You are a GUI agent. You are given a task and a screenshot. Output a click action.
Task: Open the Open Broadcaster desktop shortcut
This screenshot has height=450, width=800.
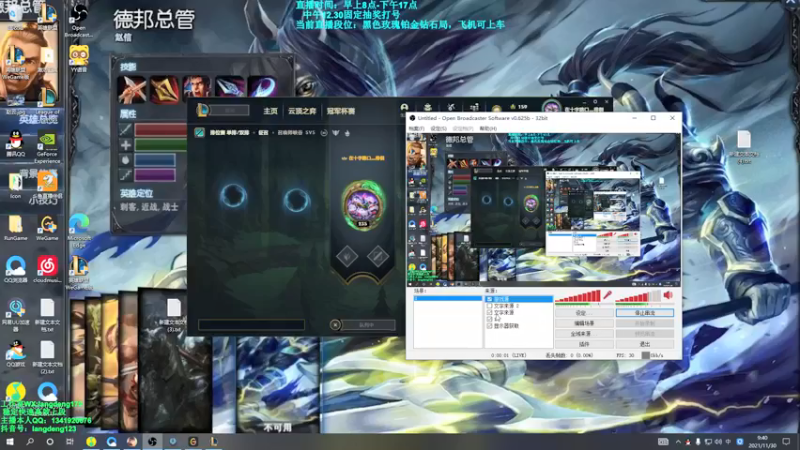79,20
